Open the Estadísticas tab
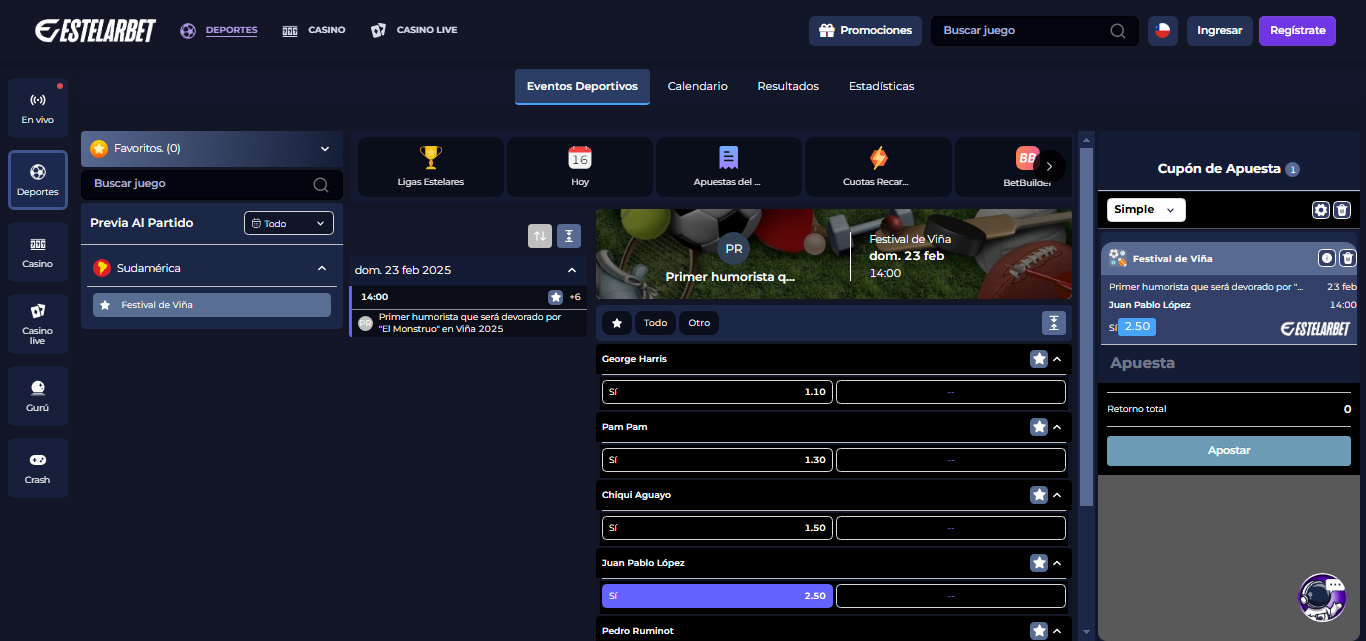The width and height of the screenshot is (1366, 641). pos(881,87)
